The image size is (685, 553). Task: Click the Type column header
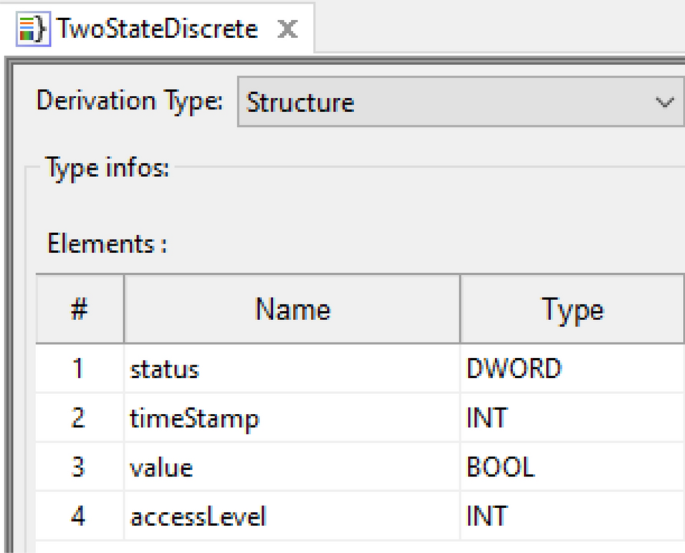point(572,310)
